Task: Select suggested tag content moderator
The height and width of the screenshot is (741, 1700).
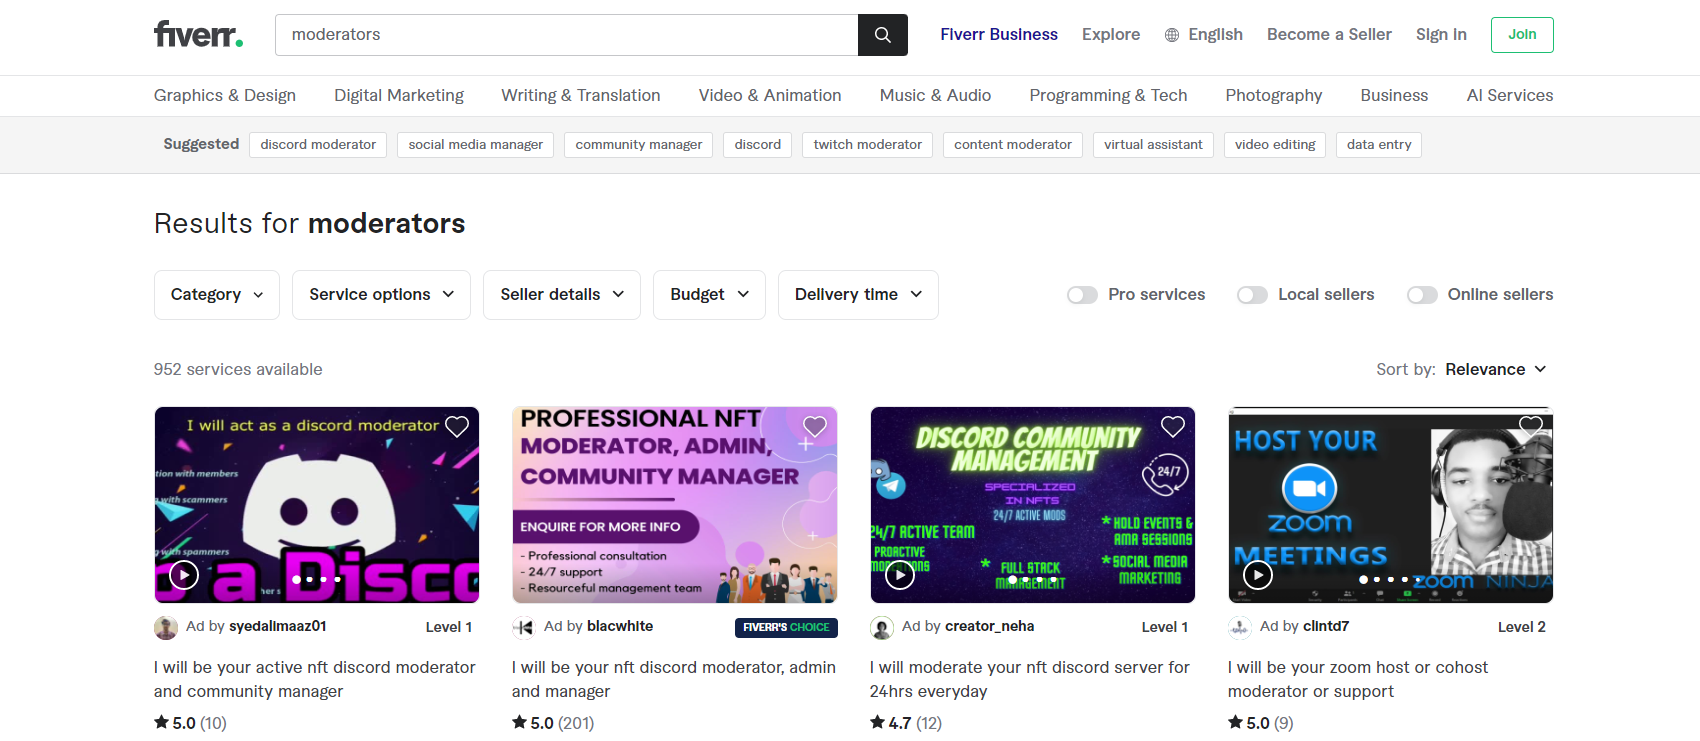Action: 1013,145
